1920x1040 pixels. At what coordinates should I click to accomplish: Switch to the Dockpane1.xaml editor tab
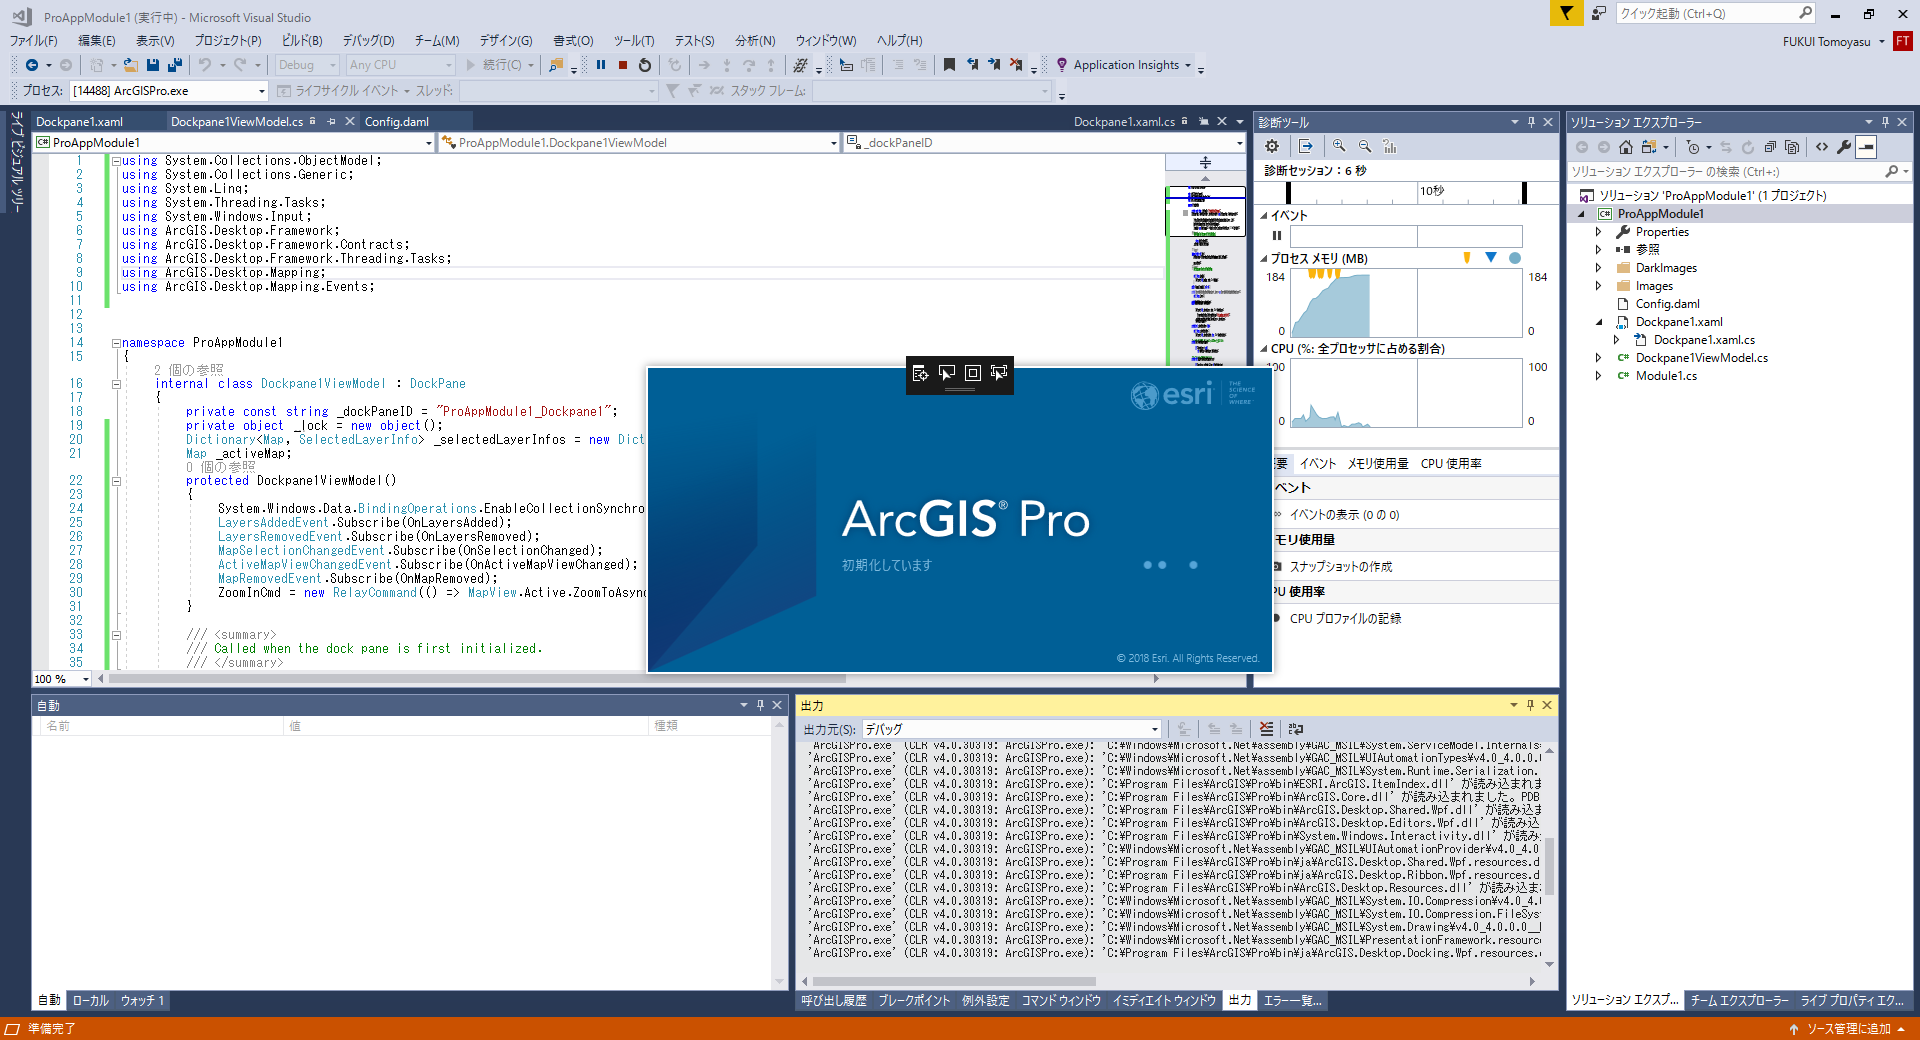pyautogui.click(x=80, y=122)
